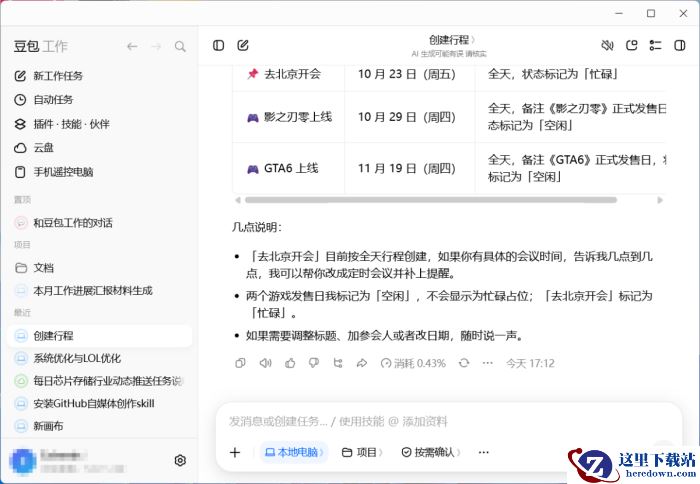Dislike the reply with thumbs down
The width and height of the screenshot is (700, 484).
click(314, 363)
